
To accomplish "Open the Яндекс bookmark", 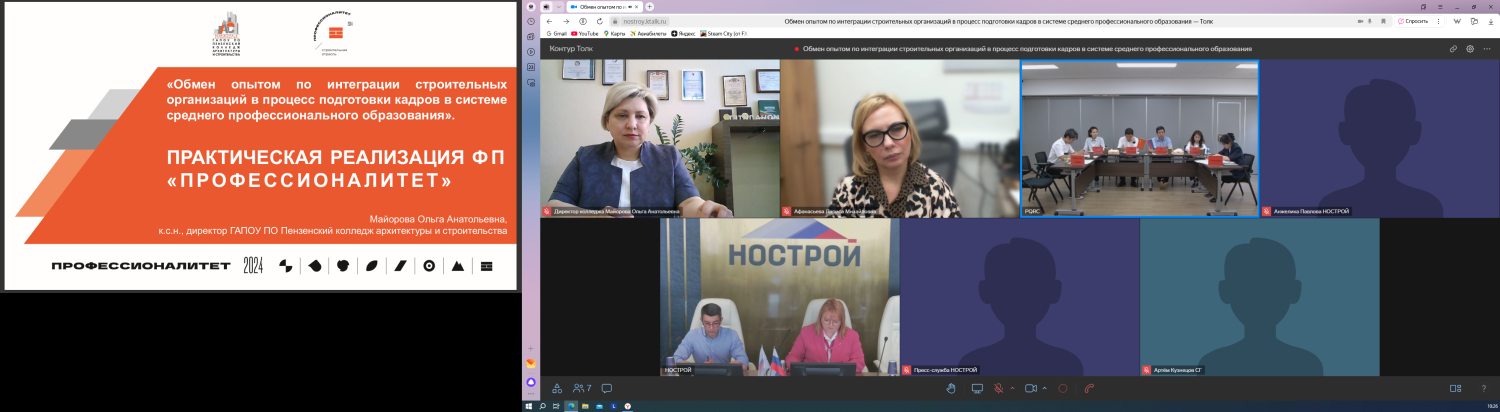I will click(683, 33).
